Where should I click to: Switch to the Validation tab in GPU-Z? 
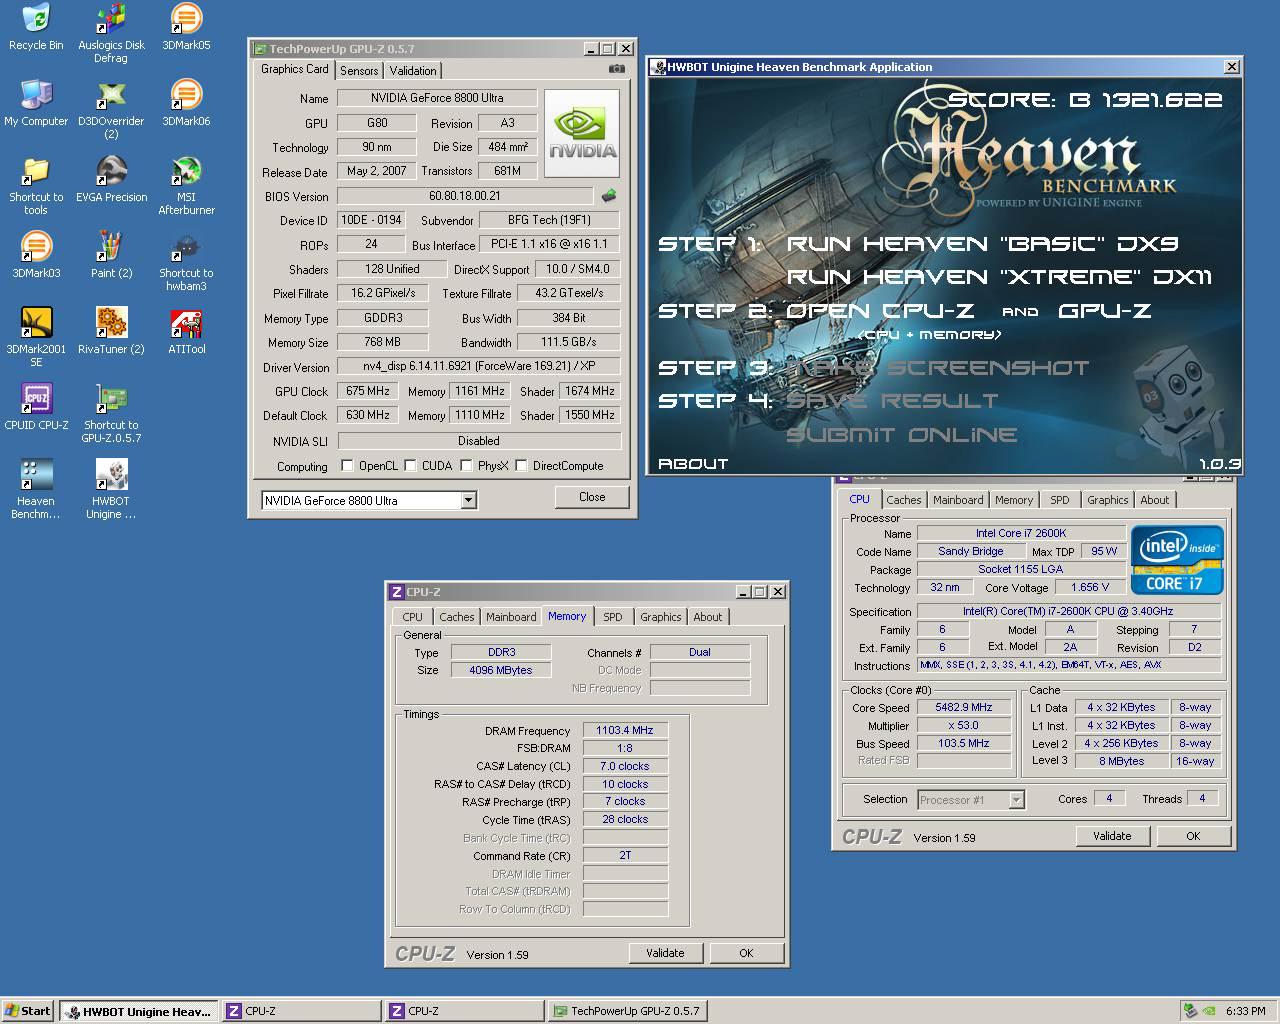(413, 70)
